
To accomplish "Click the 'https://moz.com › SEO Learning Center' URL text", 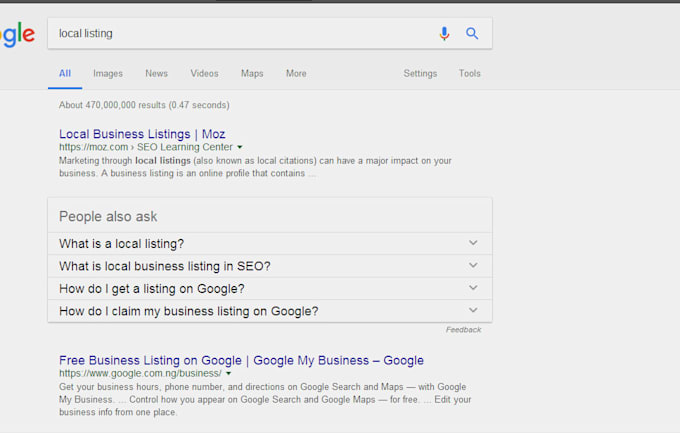I will [146, 147].
